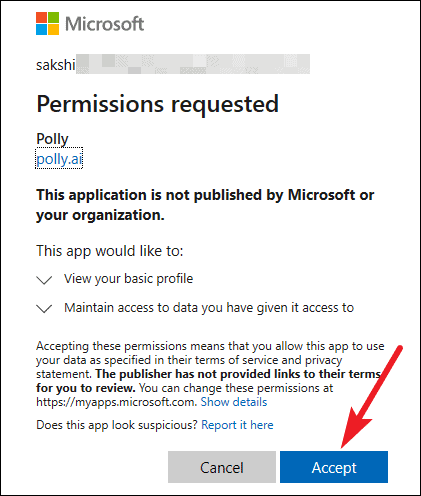This screenshot has width=421, height=496.
Task: Expand the chevron beside Maintain access to data
Action: pyautogui.click(x=44, y=309)
